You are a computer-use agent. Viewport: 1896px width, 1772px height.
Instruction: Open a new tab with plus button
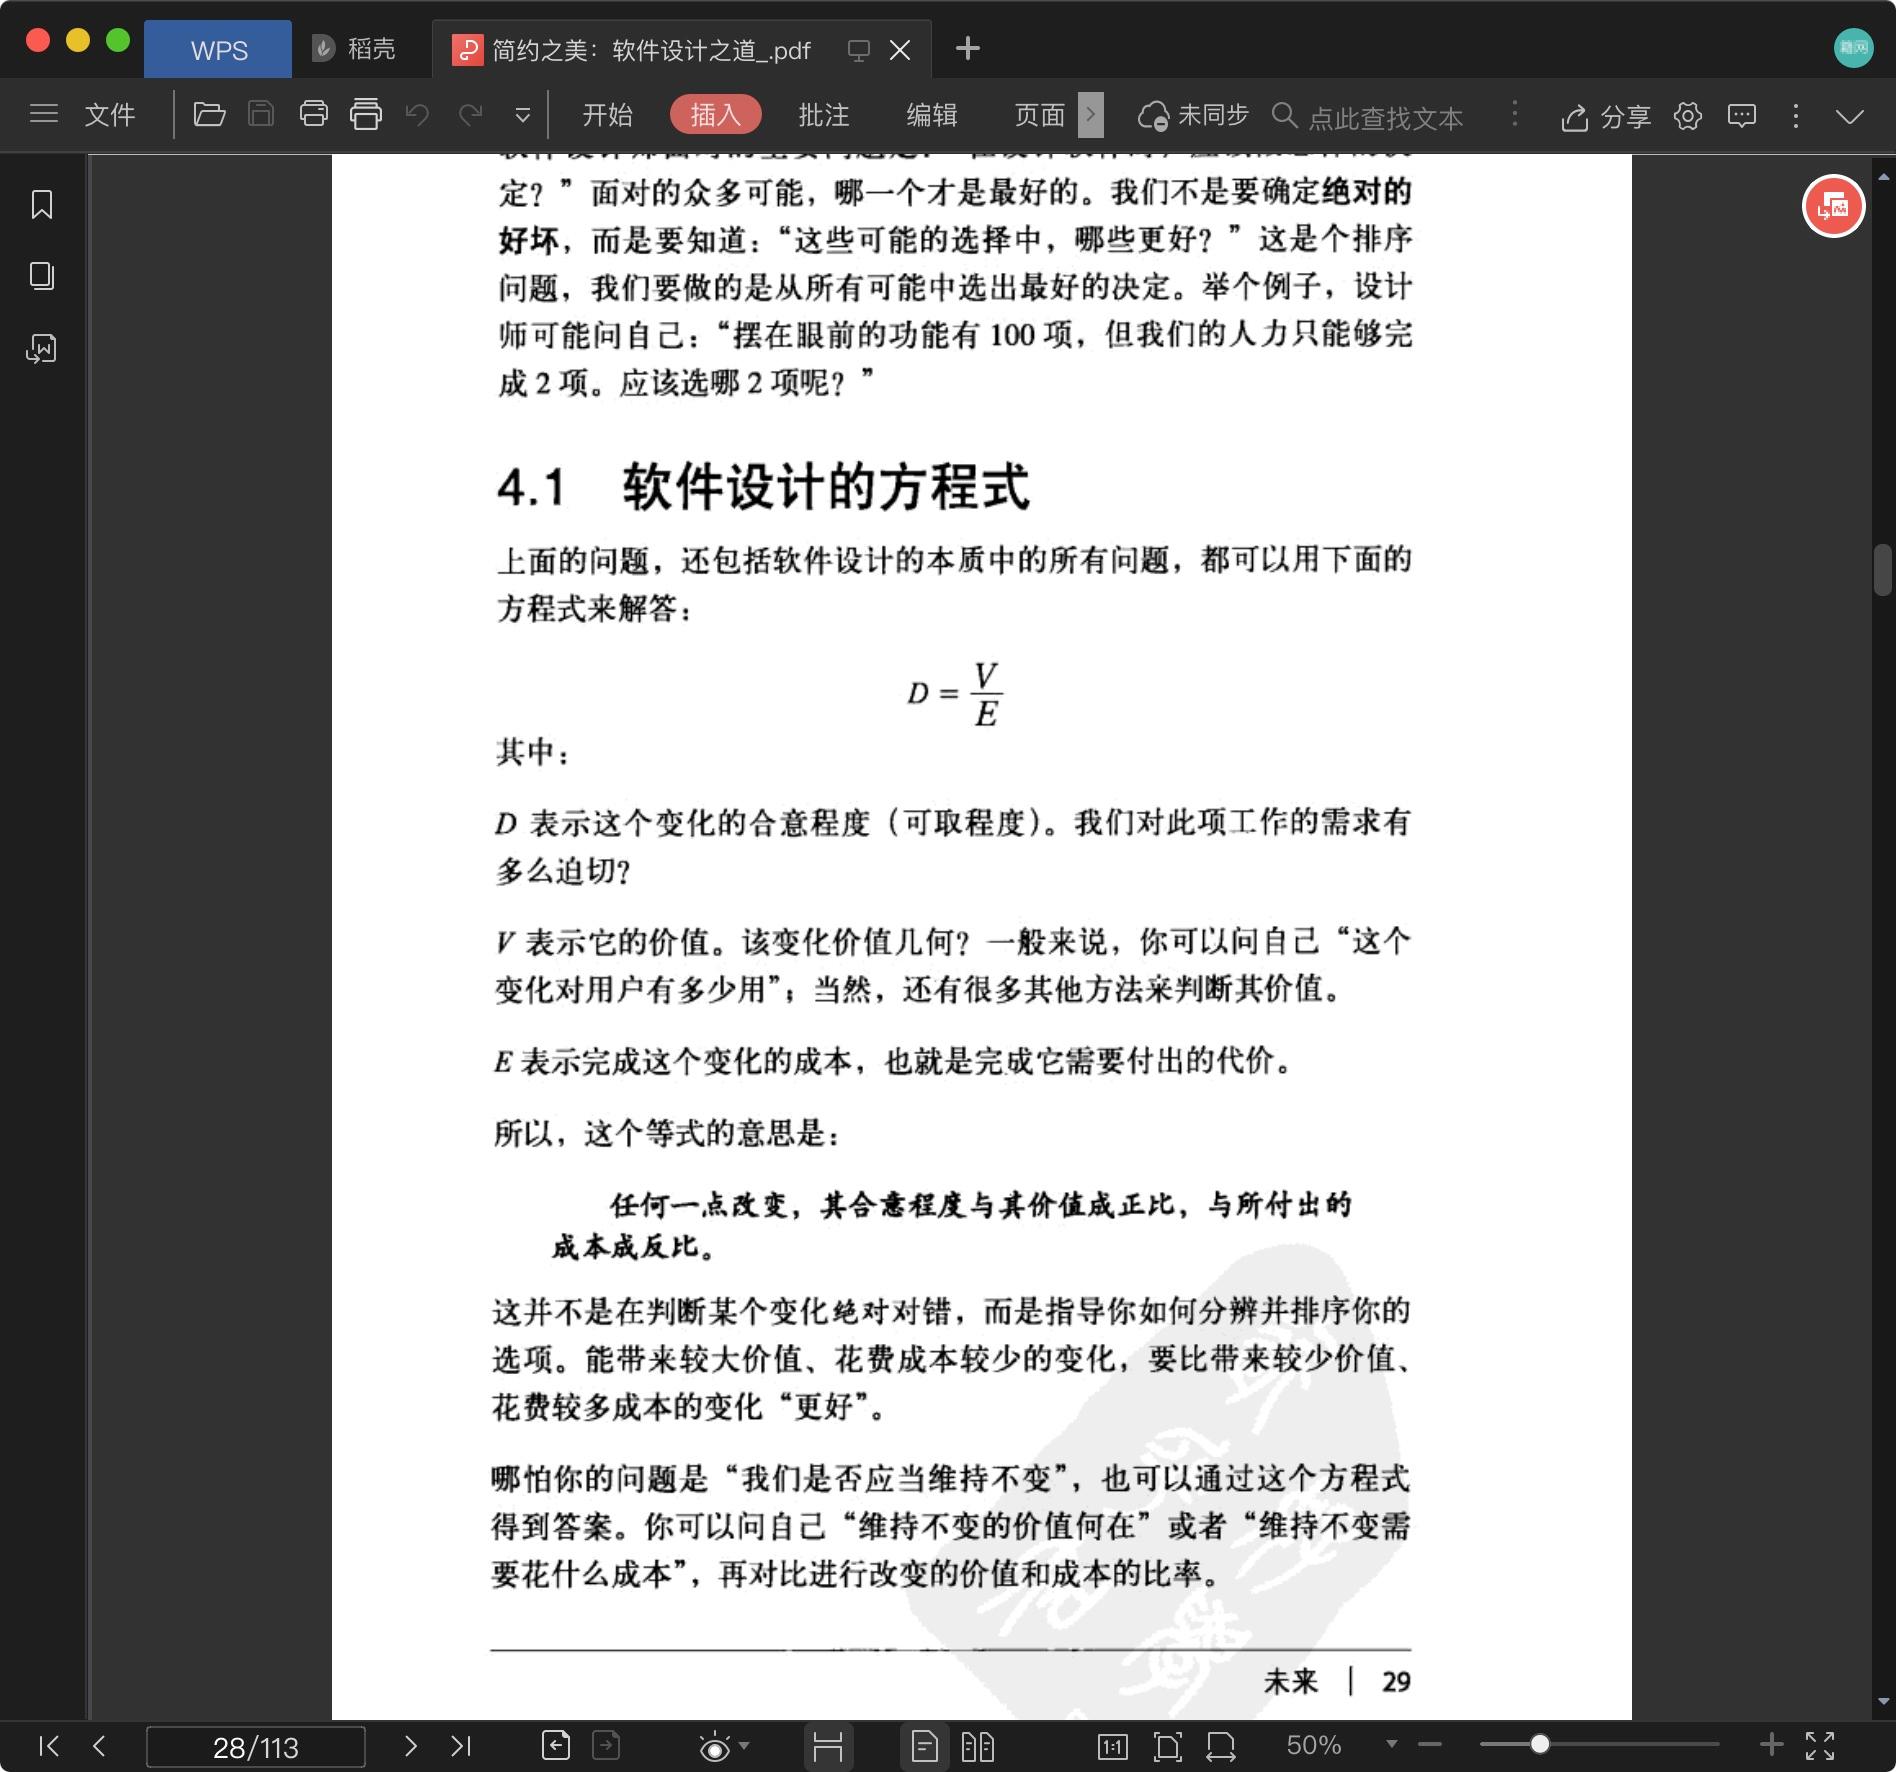967,48
